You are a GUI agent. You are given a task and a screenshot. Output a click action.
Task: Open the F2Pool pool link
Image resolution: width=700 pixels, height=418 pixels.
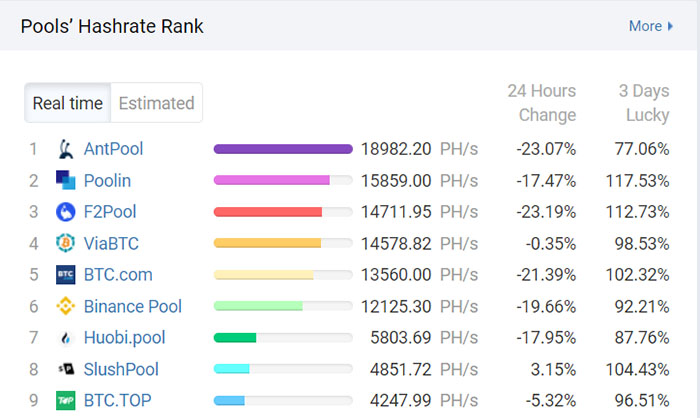[110, 212]
